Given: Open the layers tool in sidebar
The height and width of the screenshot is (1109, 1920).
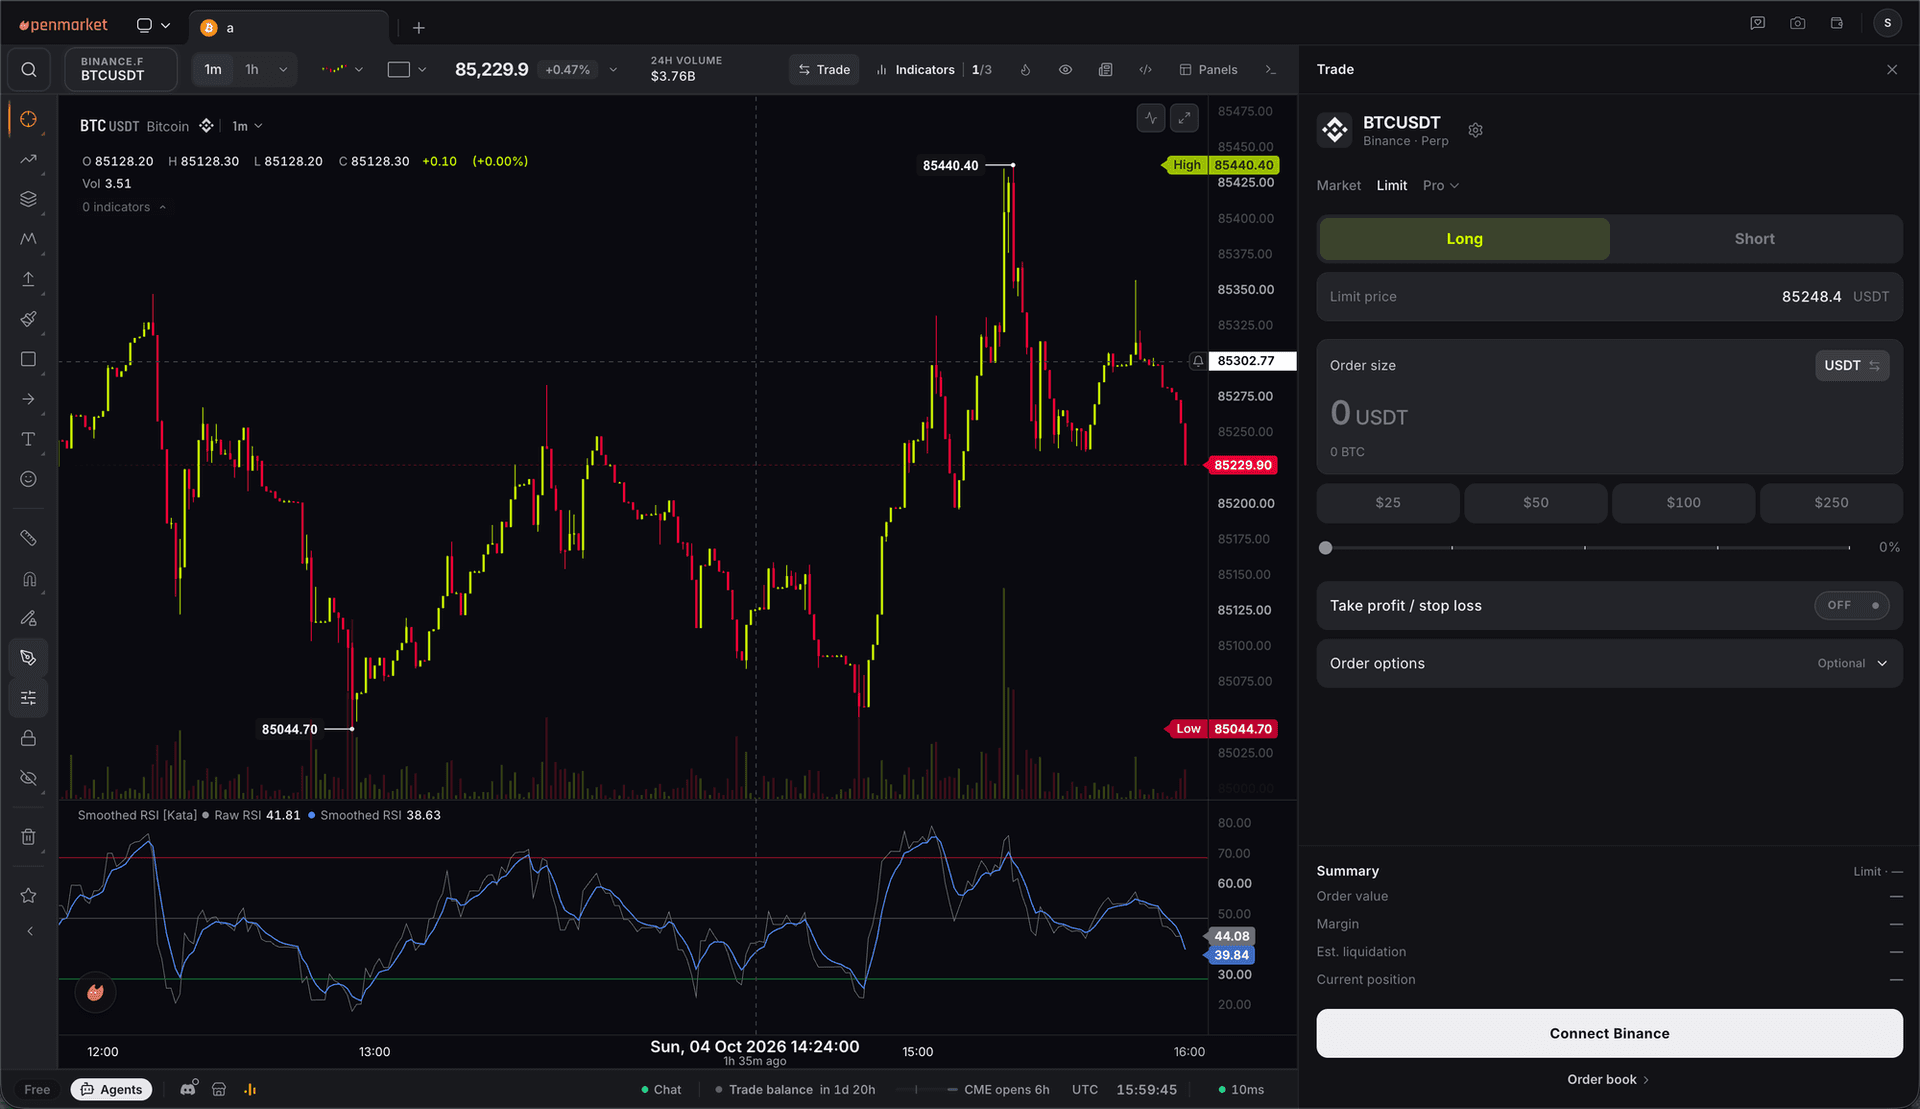Looking at the screenshot, I should click(x=28, y=199).
